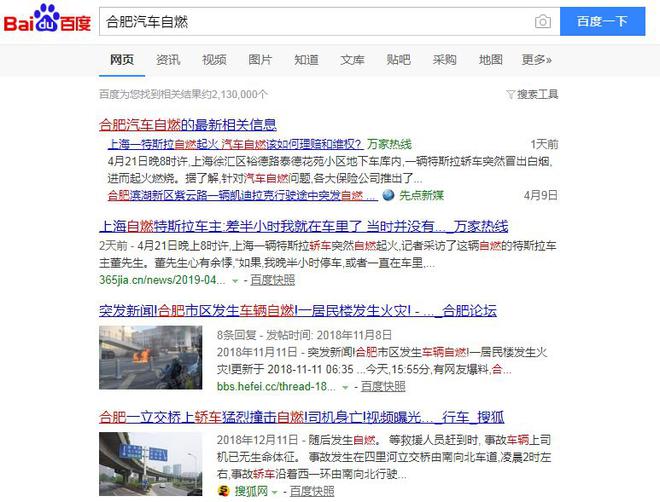
Task: Switch to the 资讯 tab
Action: click(x=168, y=60)
